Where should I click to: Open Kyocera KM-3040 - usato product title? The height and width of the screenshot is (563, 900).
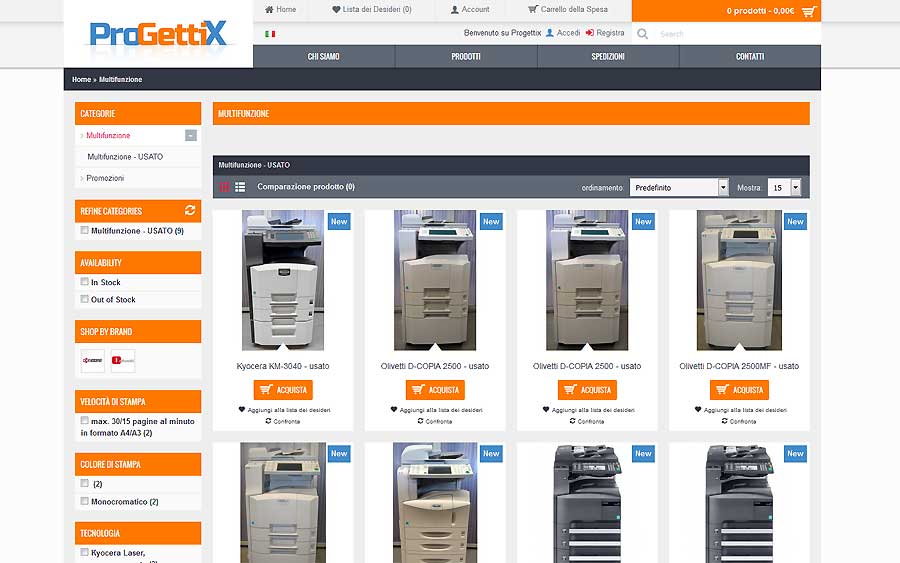283,366
